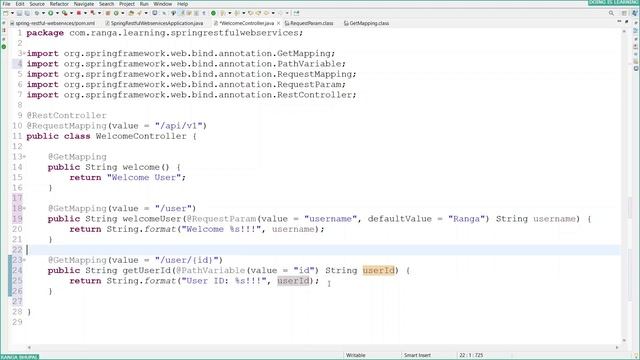This screenshot has height=360, width=640.
Task: Open the Refactor menu
Action: pos(59,4)
